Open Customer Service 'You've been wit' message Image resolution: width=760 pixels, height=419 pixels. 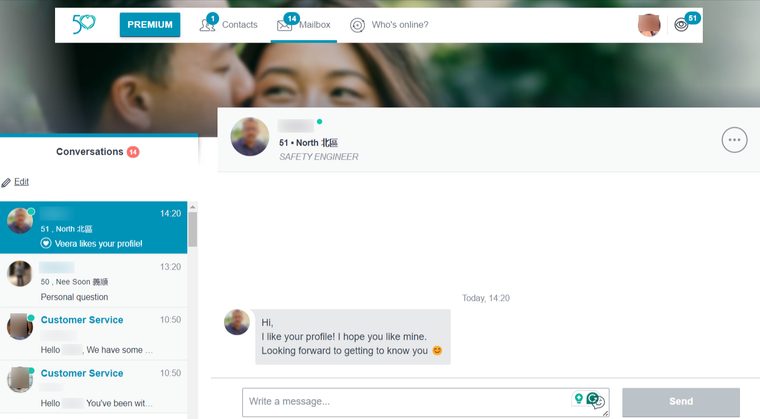94,387
